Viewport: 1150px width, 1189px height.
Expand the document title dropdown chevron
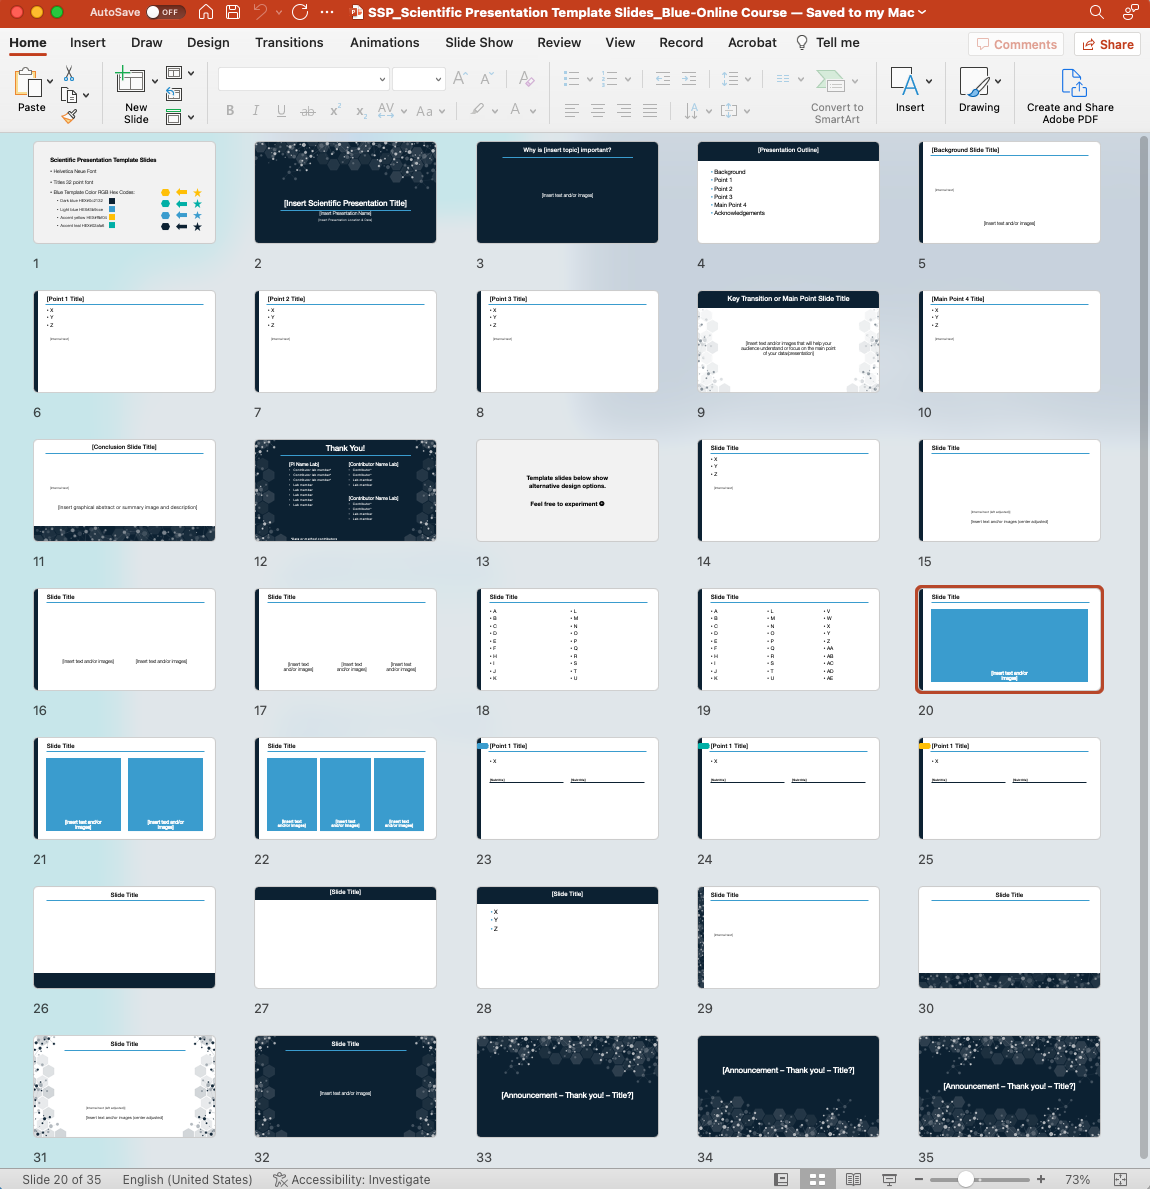[x=923, y=12]
